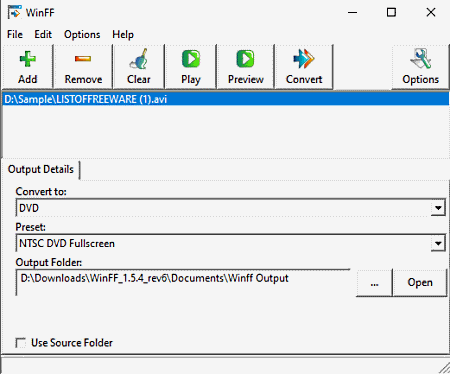Close the WinFF window
450x374 pixels.
tap(431, 12)
